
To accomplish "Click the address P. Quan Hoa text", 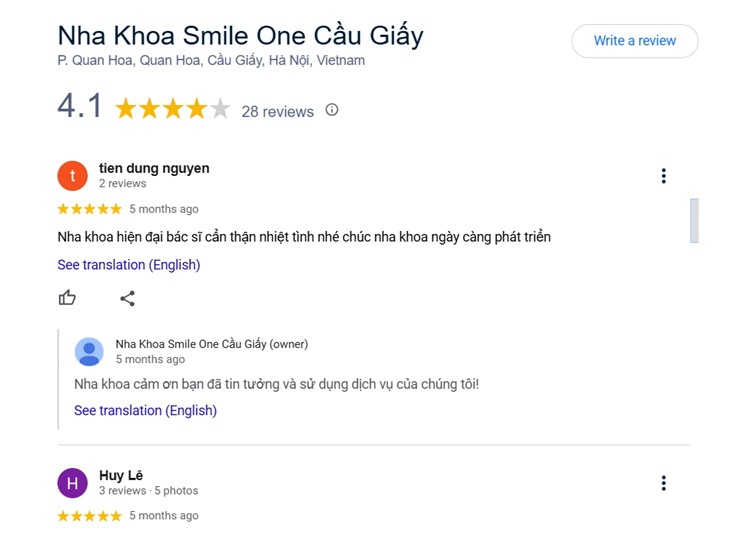I will (x=211, y=61).
